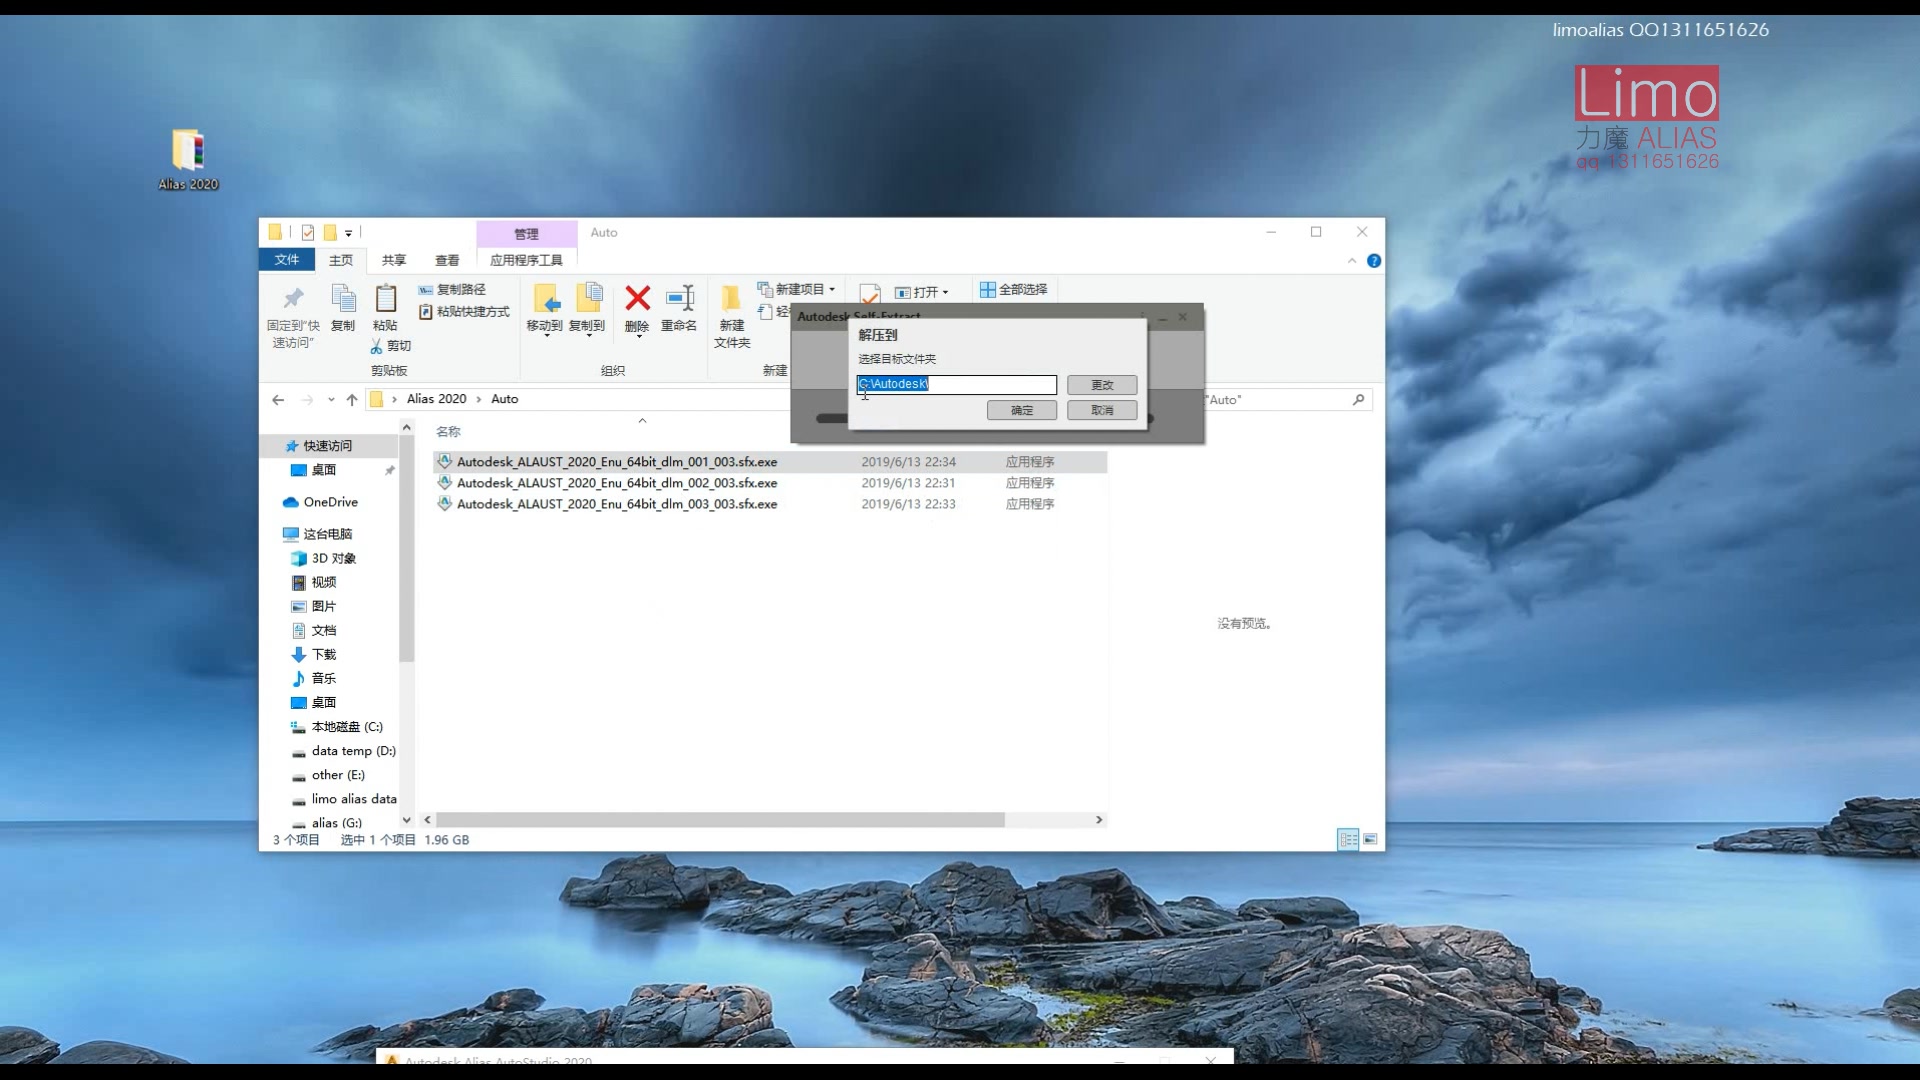Click the Up one level arrow
Viewport: 1920px width, 1080px height.
pos(352,400)
